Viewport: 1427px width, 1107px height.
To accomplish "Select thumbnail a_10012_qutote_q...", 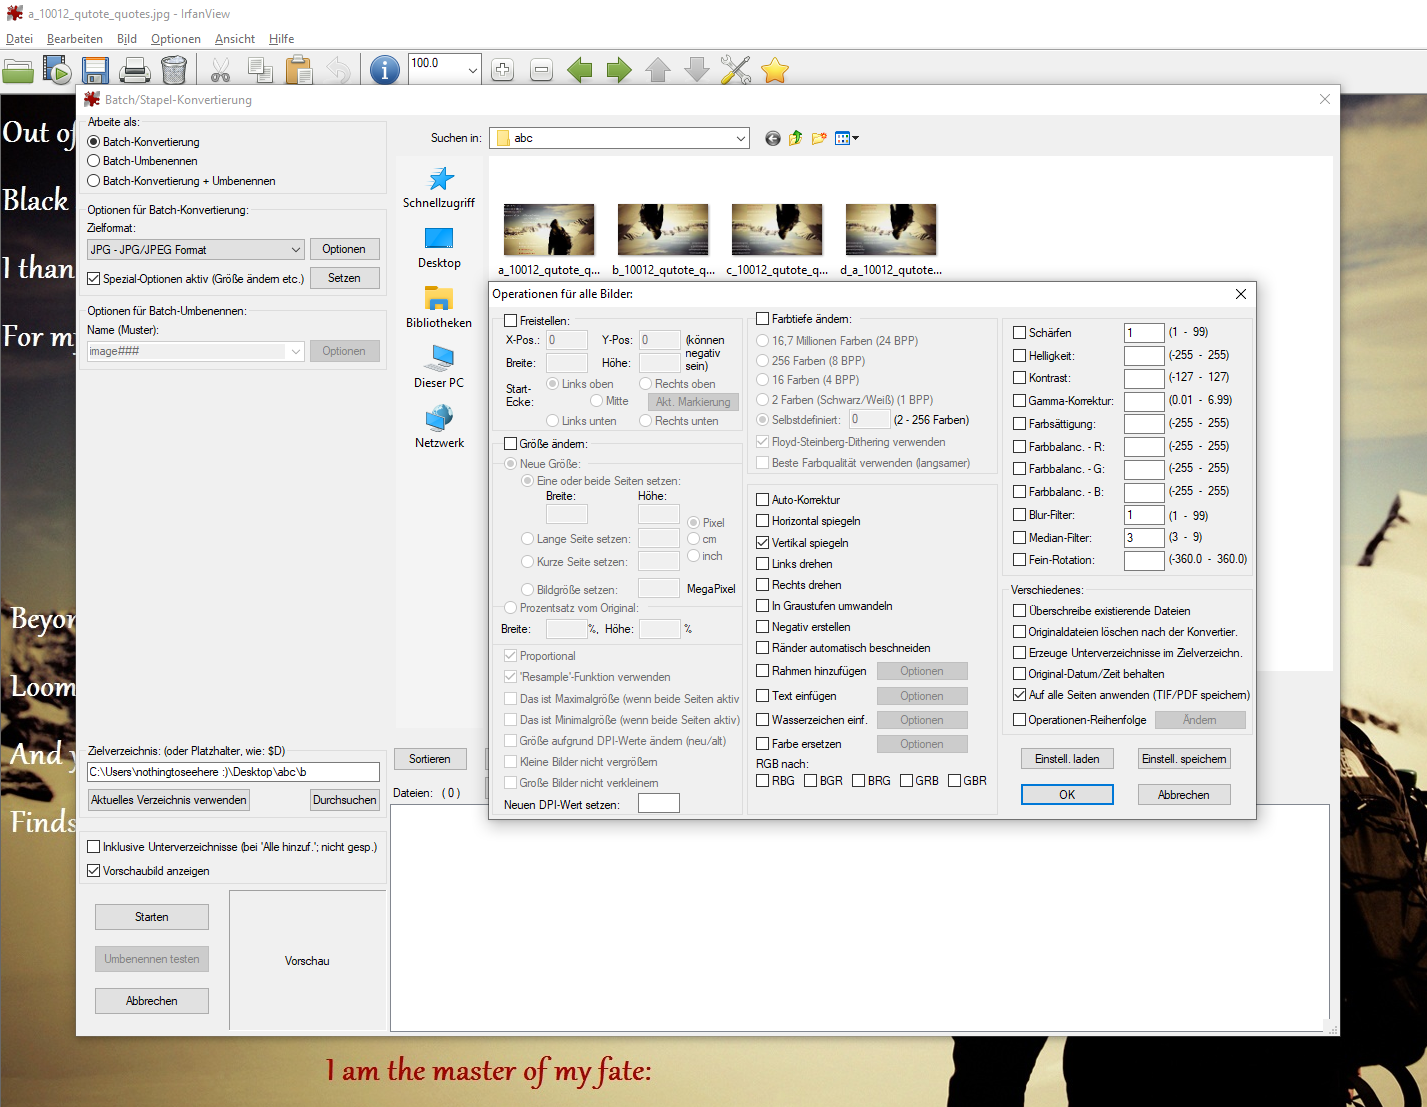I will click(x=549, y=239).
